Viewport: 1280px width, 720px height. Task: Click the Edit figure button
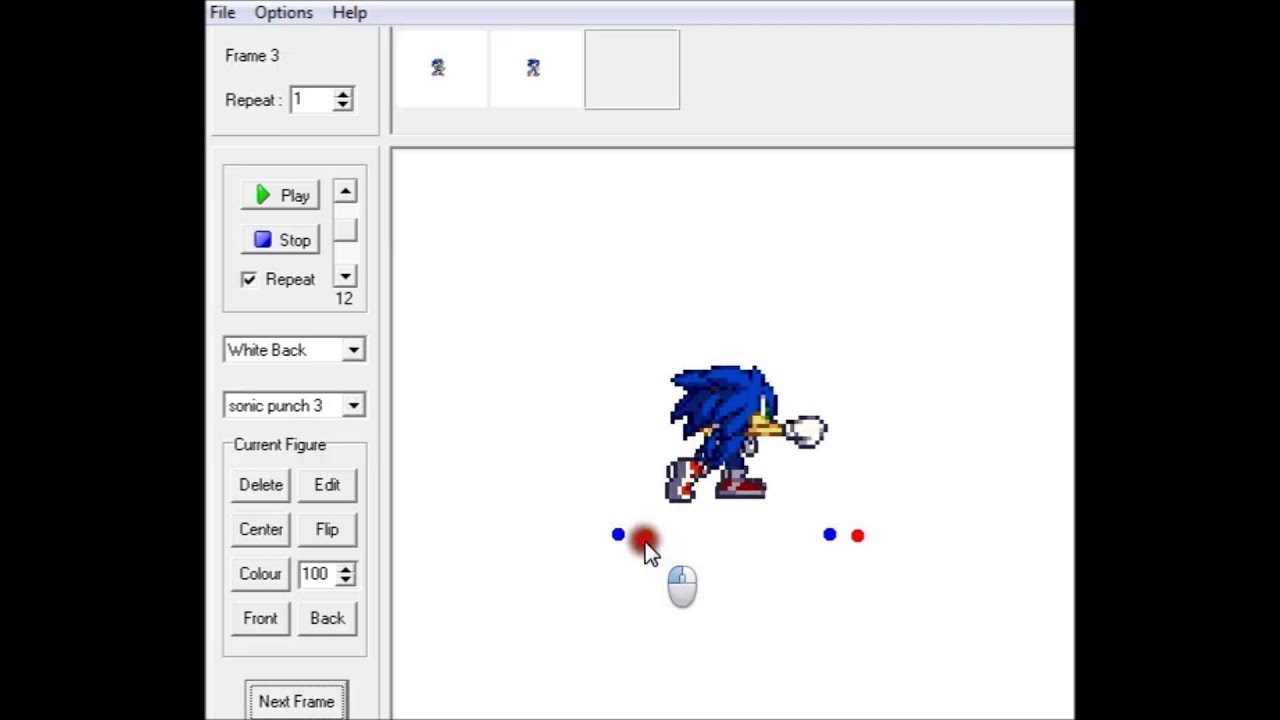(327, 484)
